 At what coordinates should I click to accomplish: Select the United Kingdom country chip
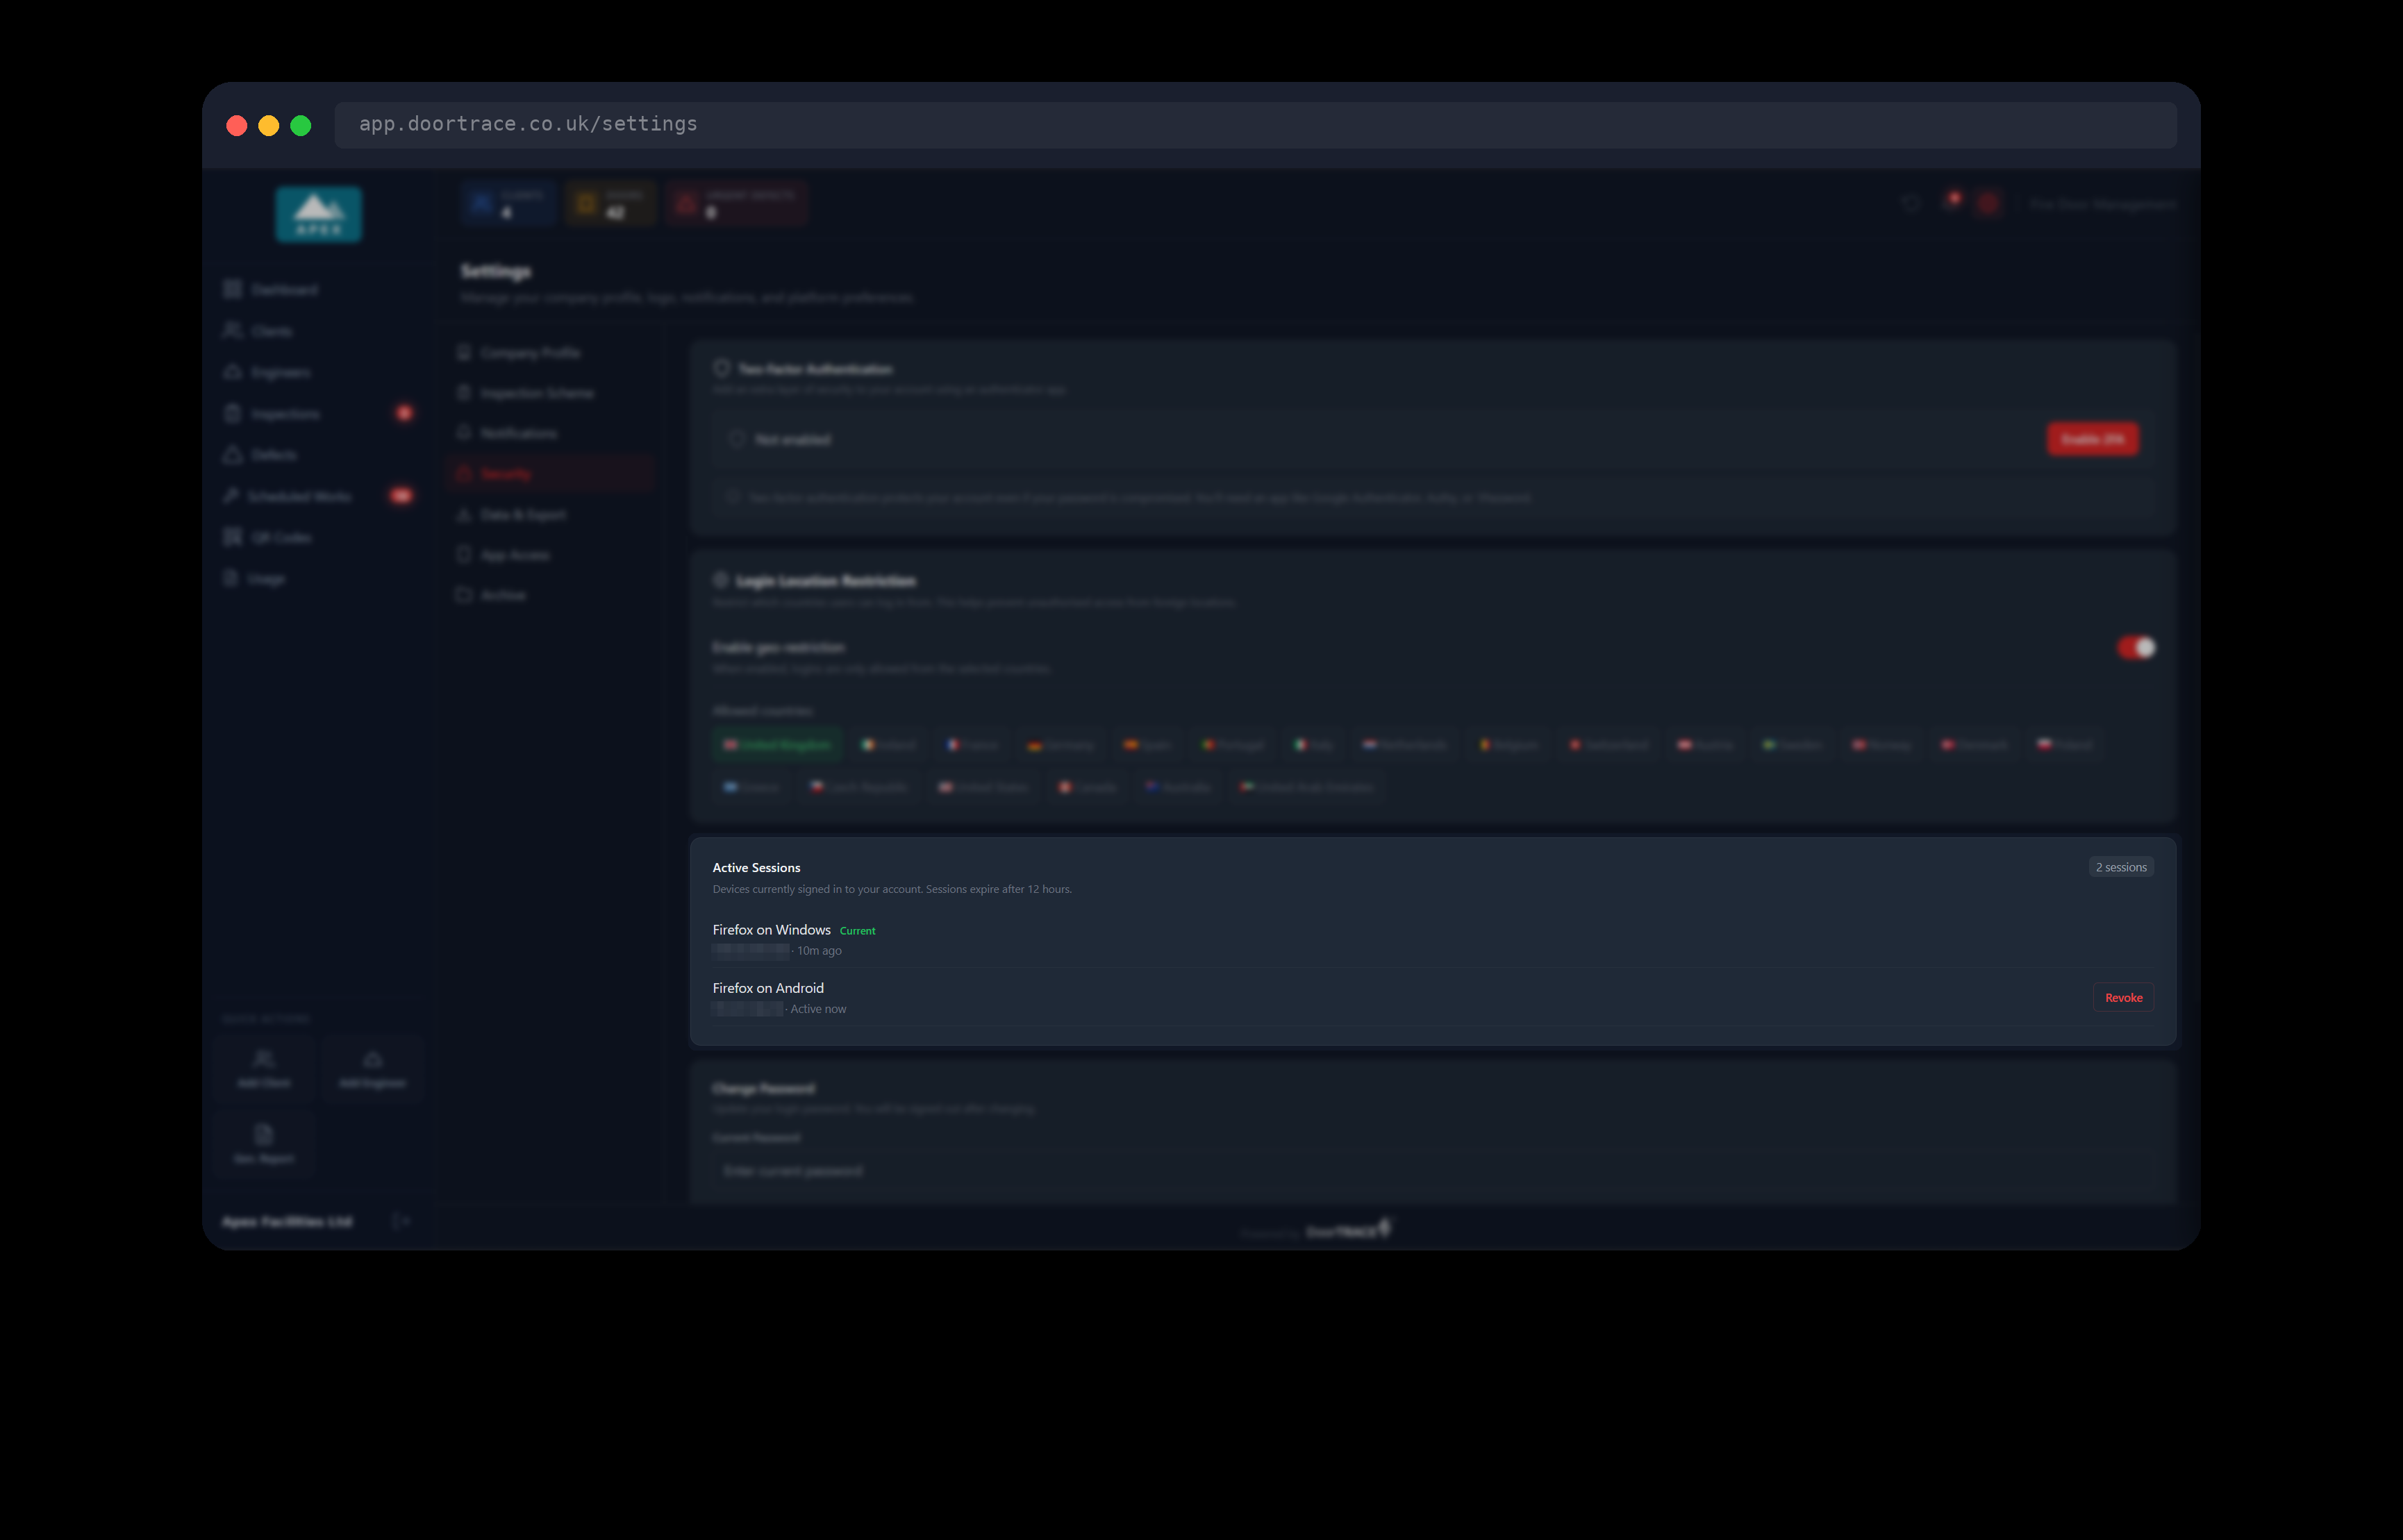tap(777, 745)
